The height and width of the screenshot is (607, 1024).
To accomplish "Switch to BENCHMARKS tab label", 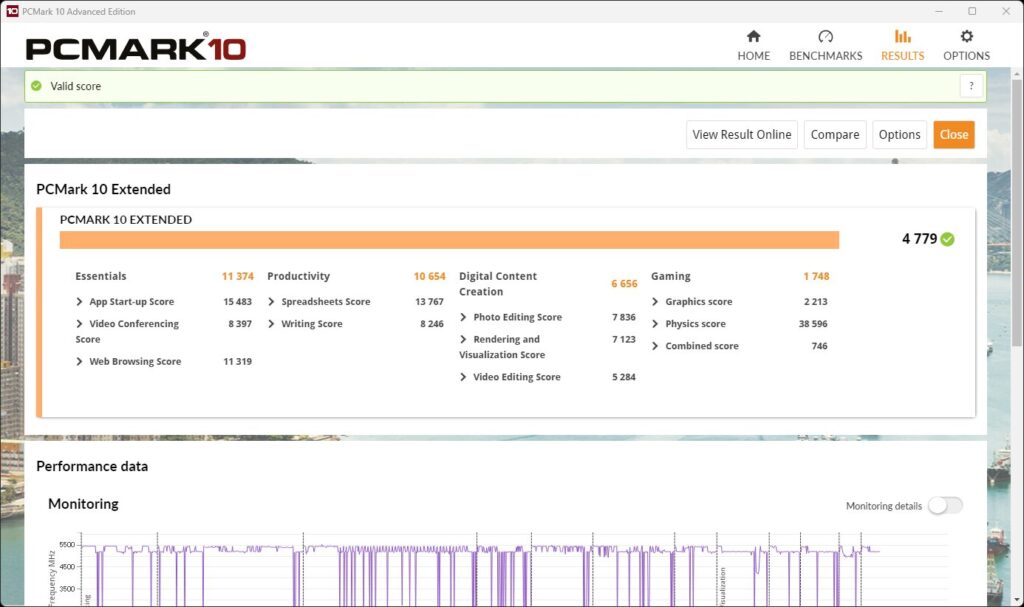I will coord(825,56).
